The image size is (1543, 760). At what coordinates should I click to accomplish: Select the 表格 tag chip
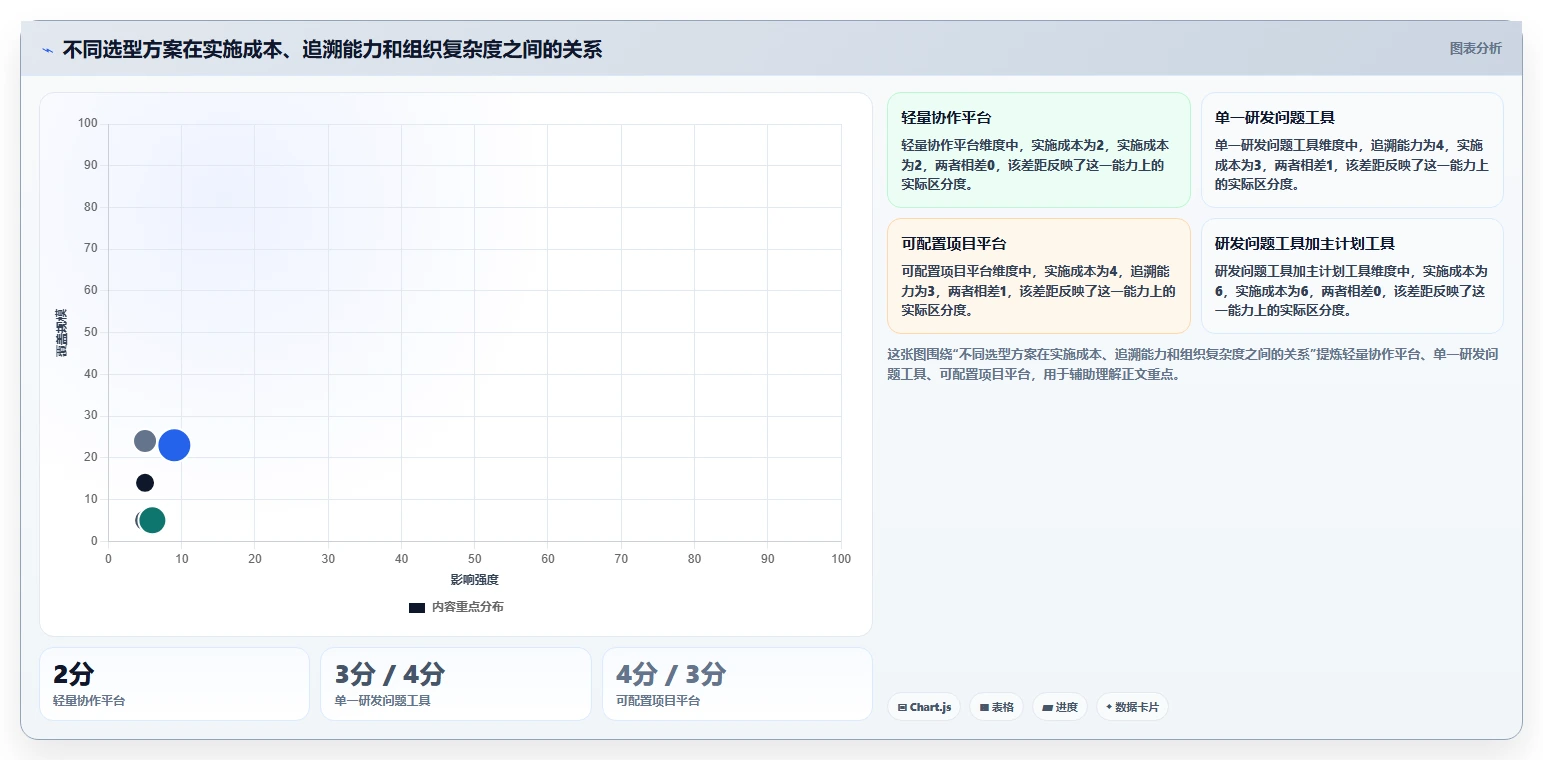click(996, 707)
